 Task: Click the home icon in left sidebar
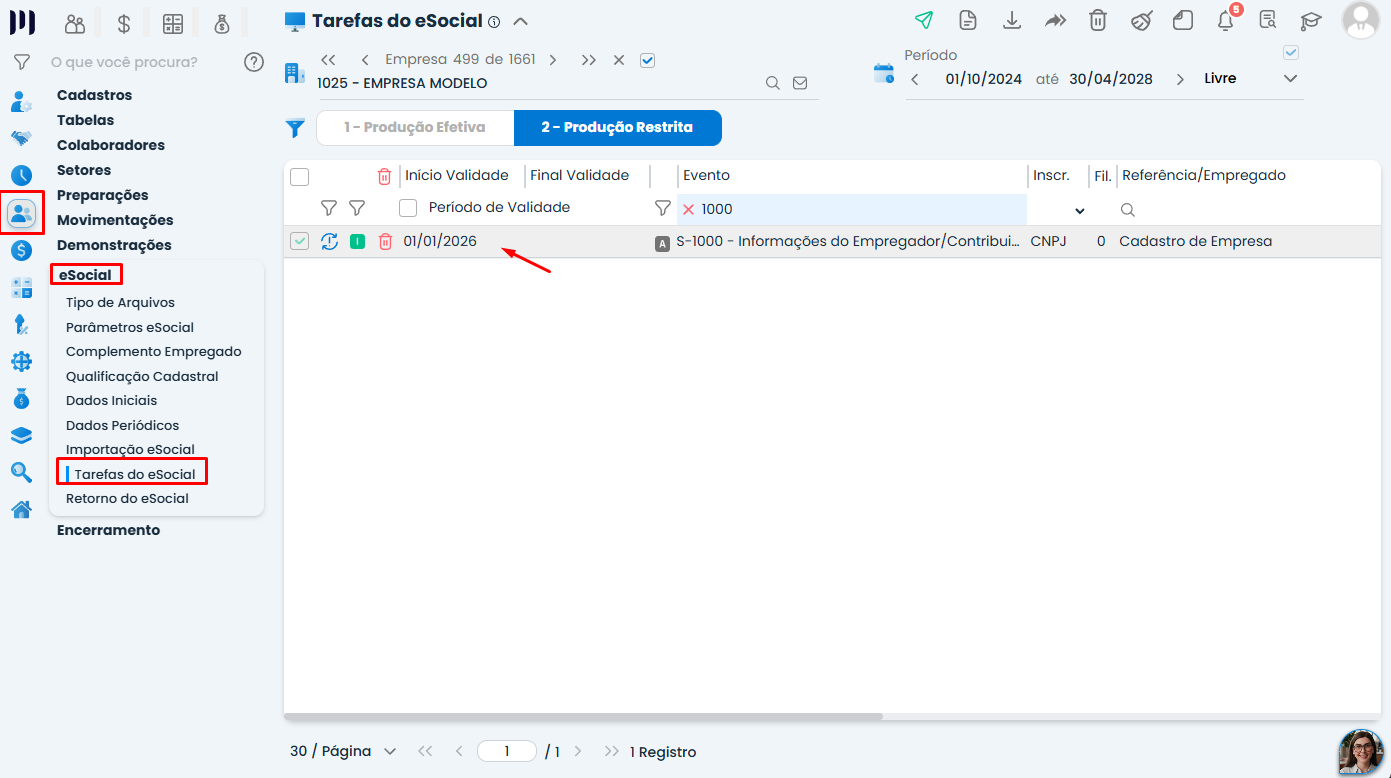coord(21,510)
